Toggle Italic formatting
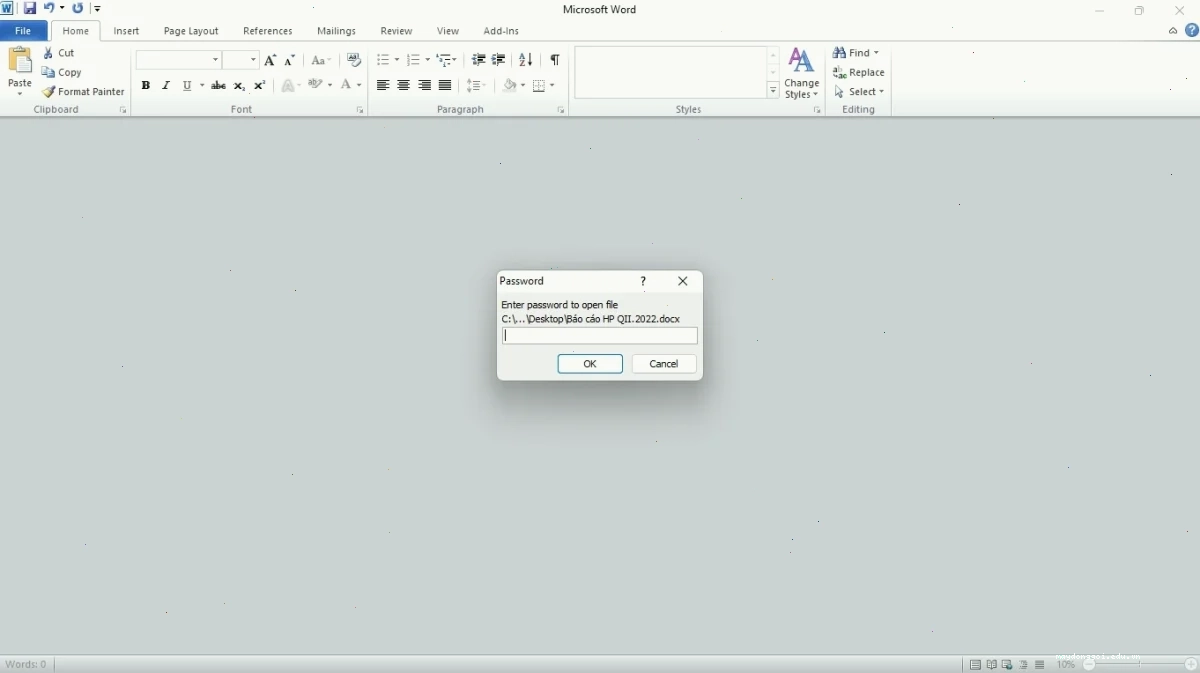1200x673 pixels. [x=166, y=86]
